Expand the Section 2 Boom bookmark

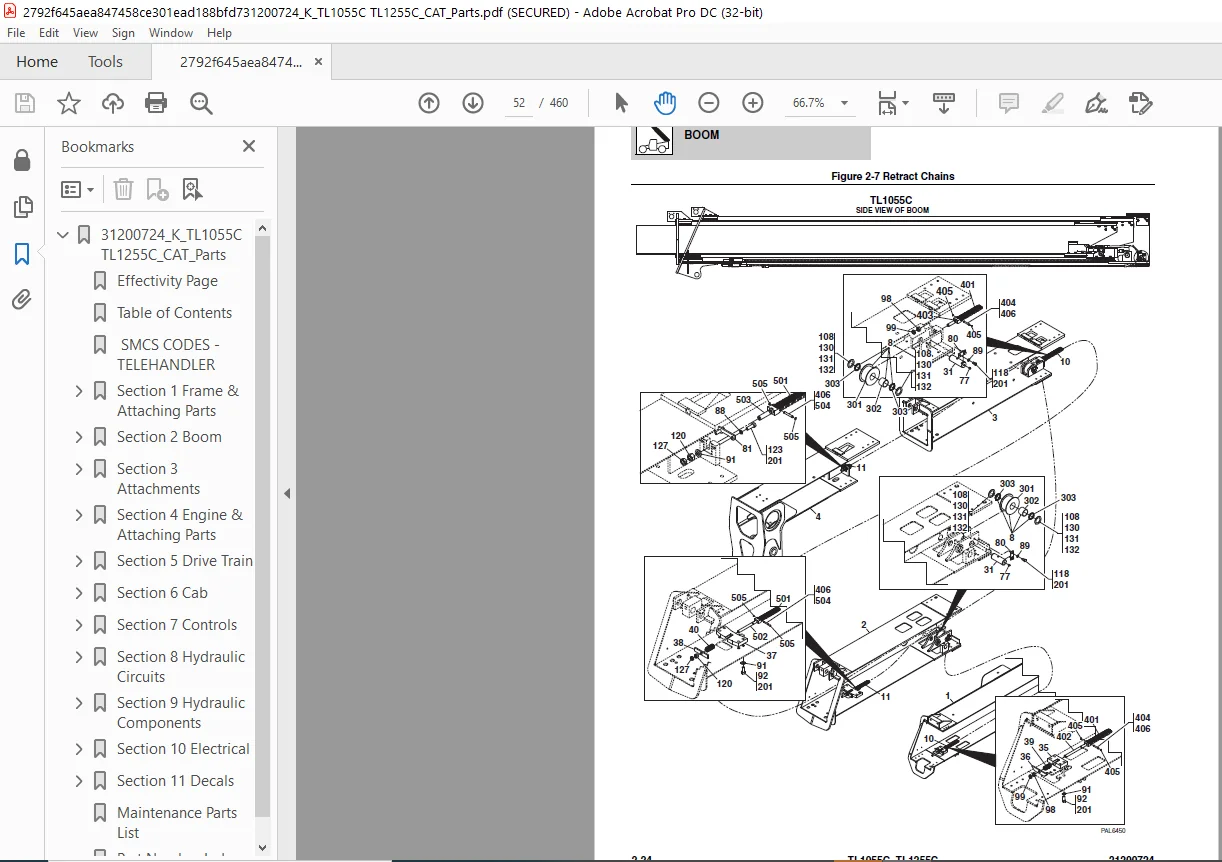pyautogui.click(x=79, y=437)
